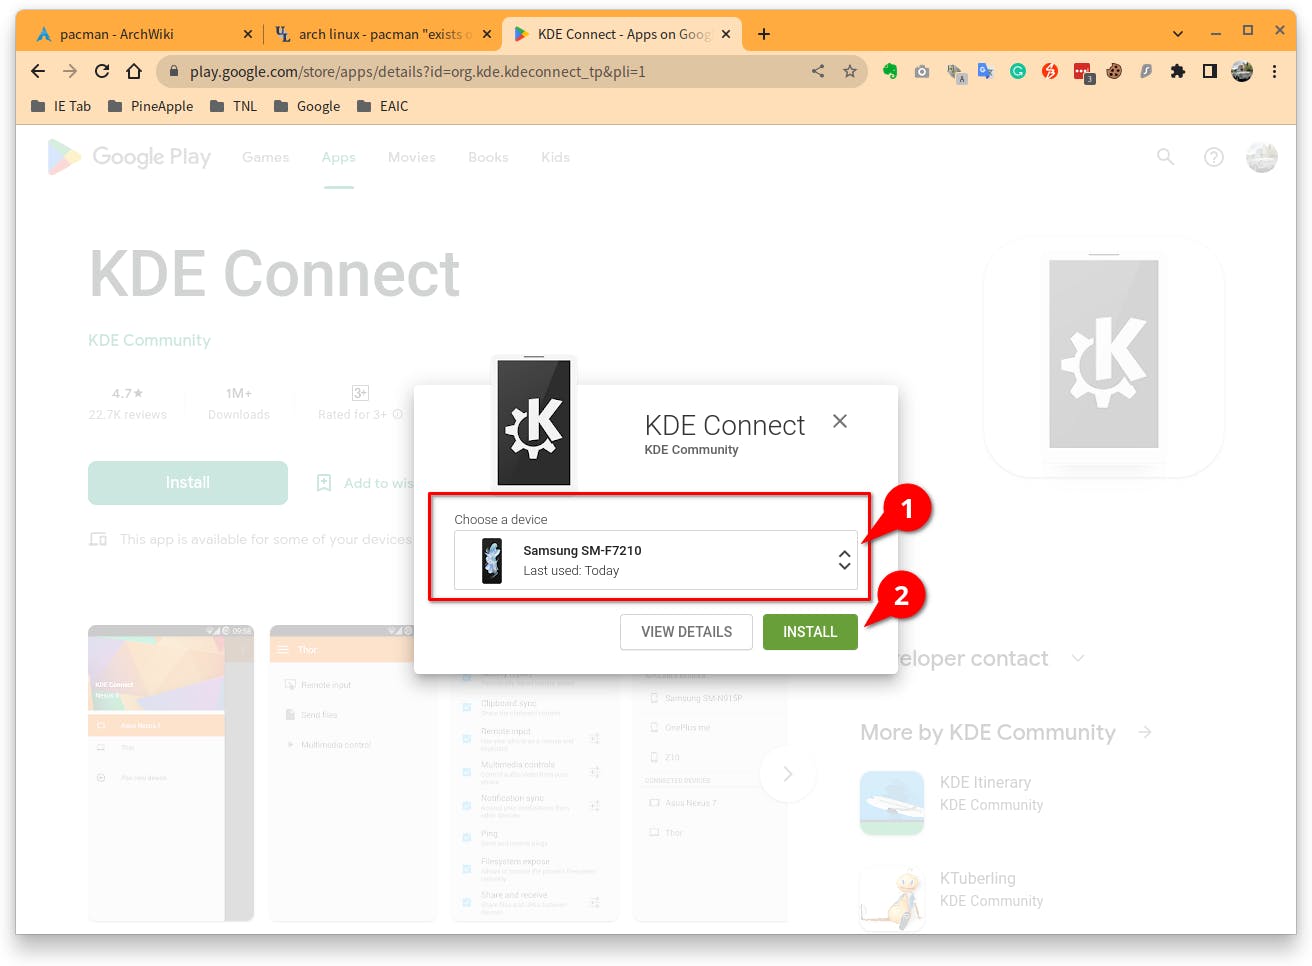This screenshot has height=966, width=1312.
Task: Open the Chrome profile avatar in toolbar
Action: (x=1242, y=71)
